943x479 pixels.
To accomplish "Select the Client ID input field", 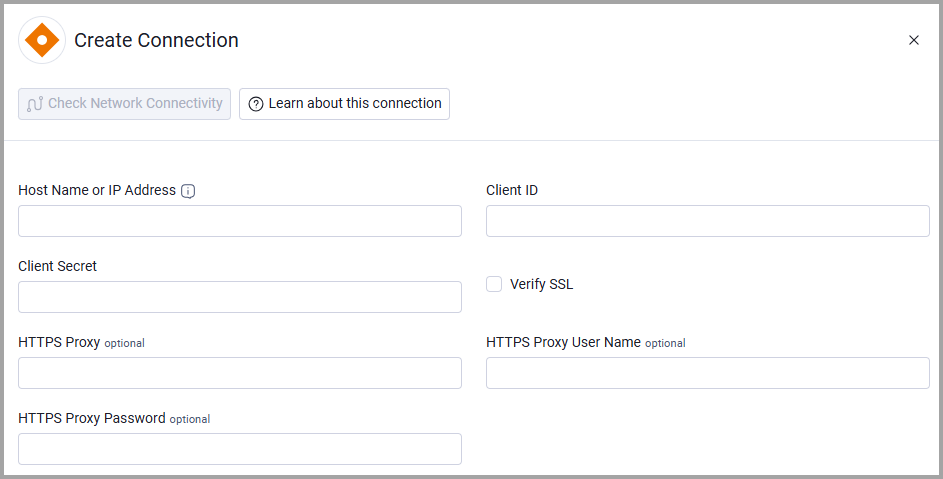I will click(708, 221).
